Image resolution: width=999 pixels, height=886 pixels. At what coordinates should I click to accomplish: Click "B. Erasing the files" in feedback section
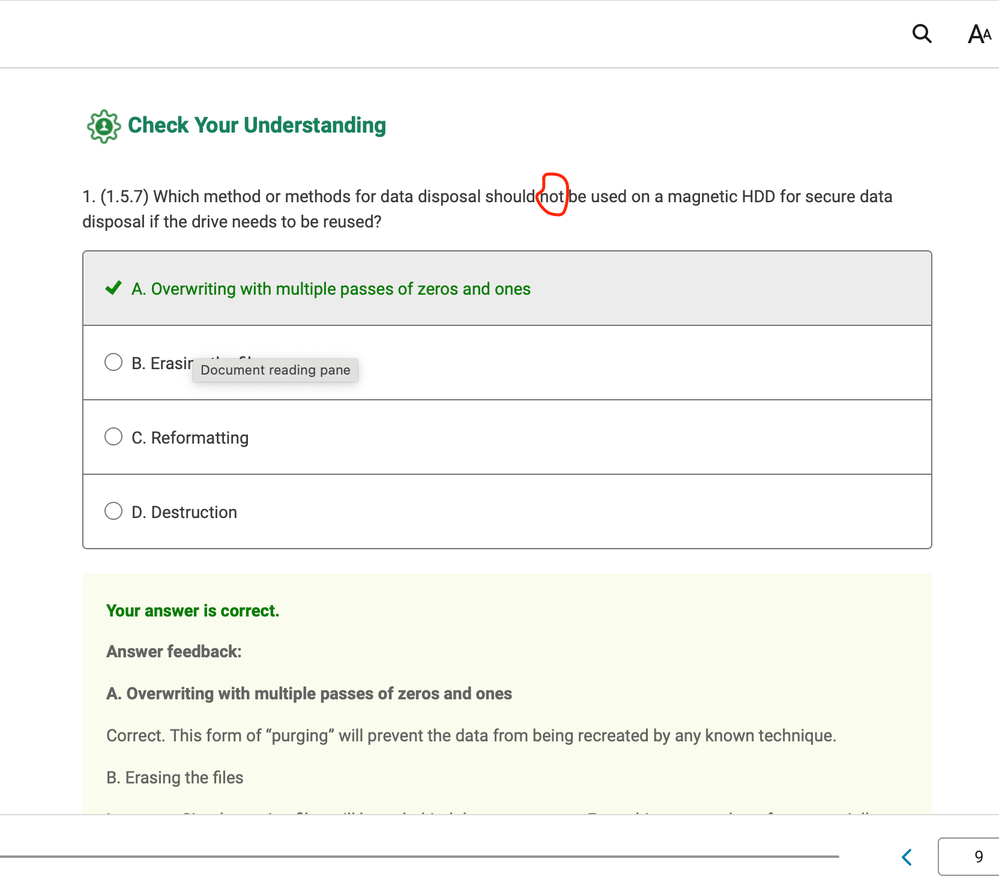coord(175,778)
